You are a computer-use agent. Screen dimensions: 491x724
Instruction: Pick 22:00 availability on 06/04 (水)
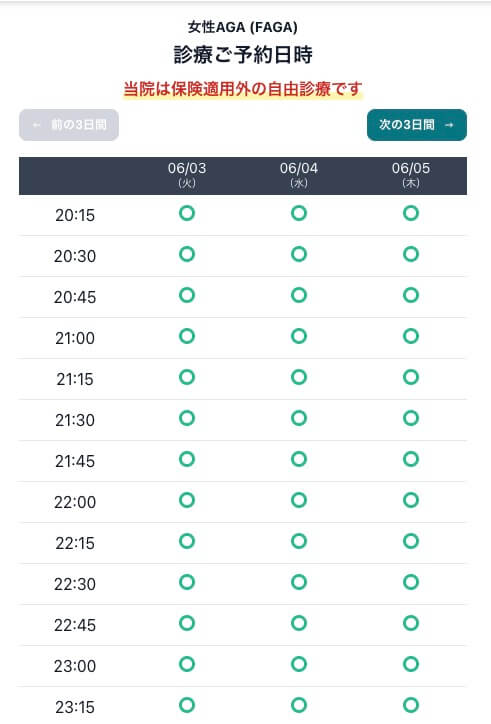pos(299,500)
